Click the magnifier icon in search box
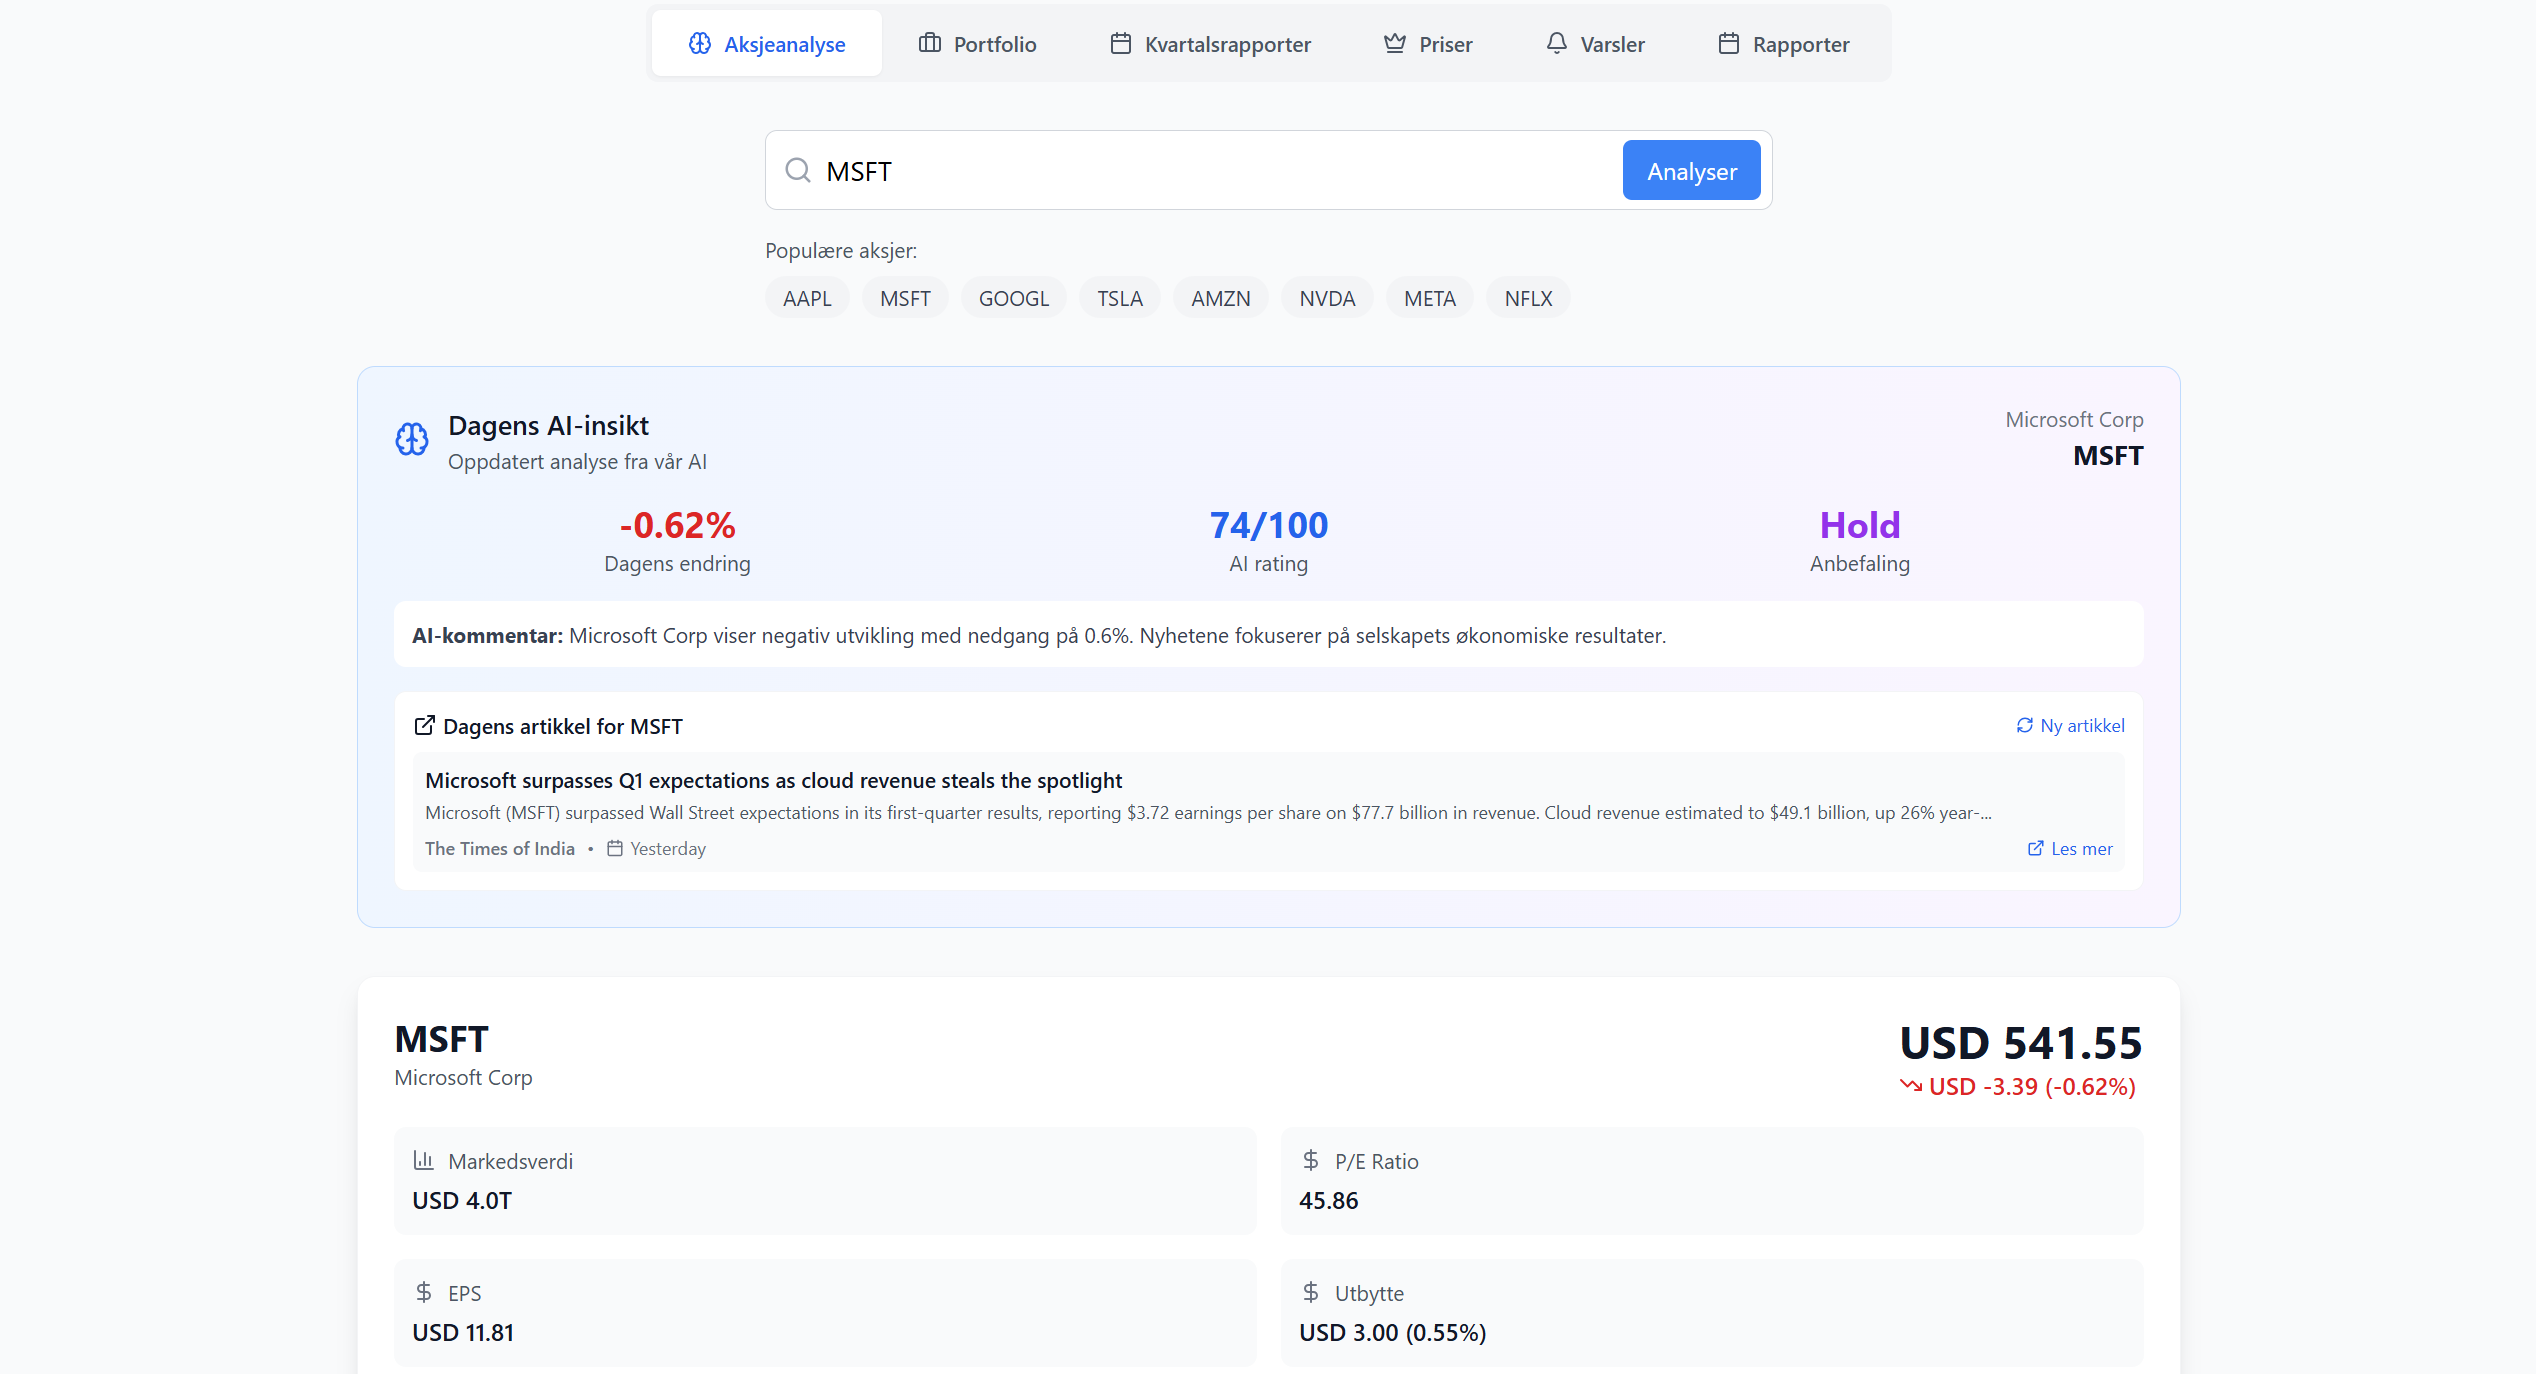This screenshot has width=2536, height=1374. pos(797,171)
